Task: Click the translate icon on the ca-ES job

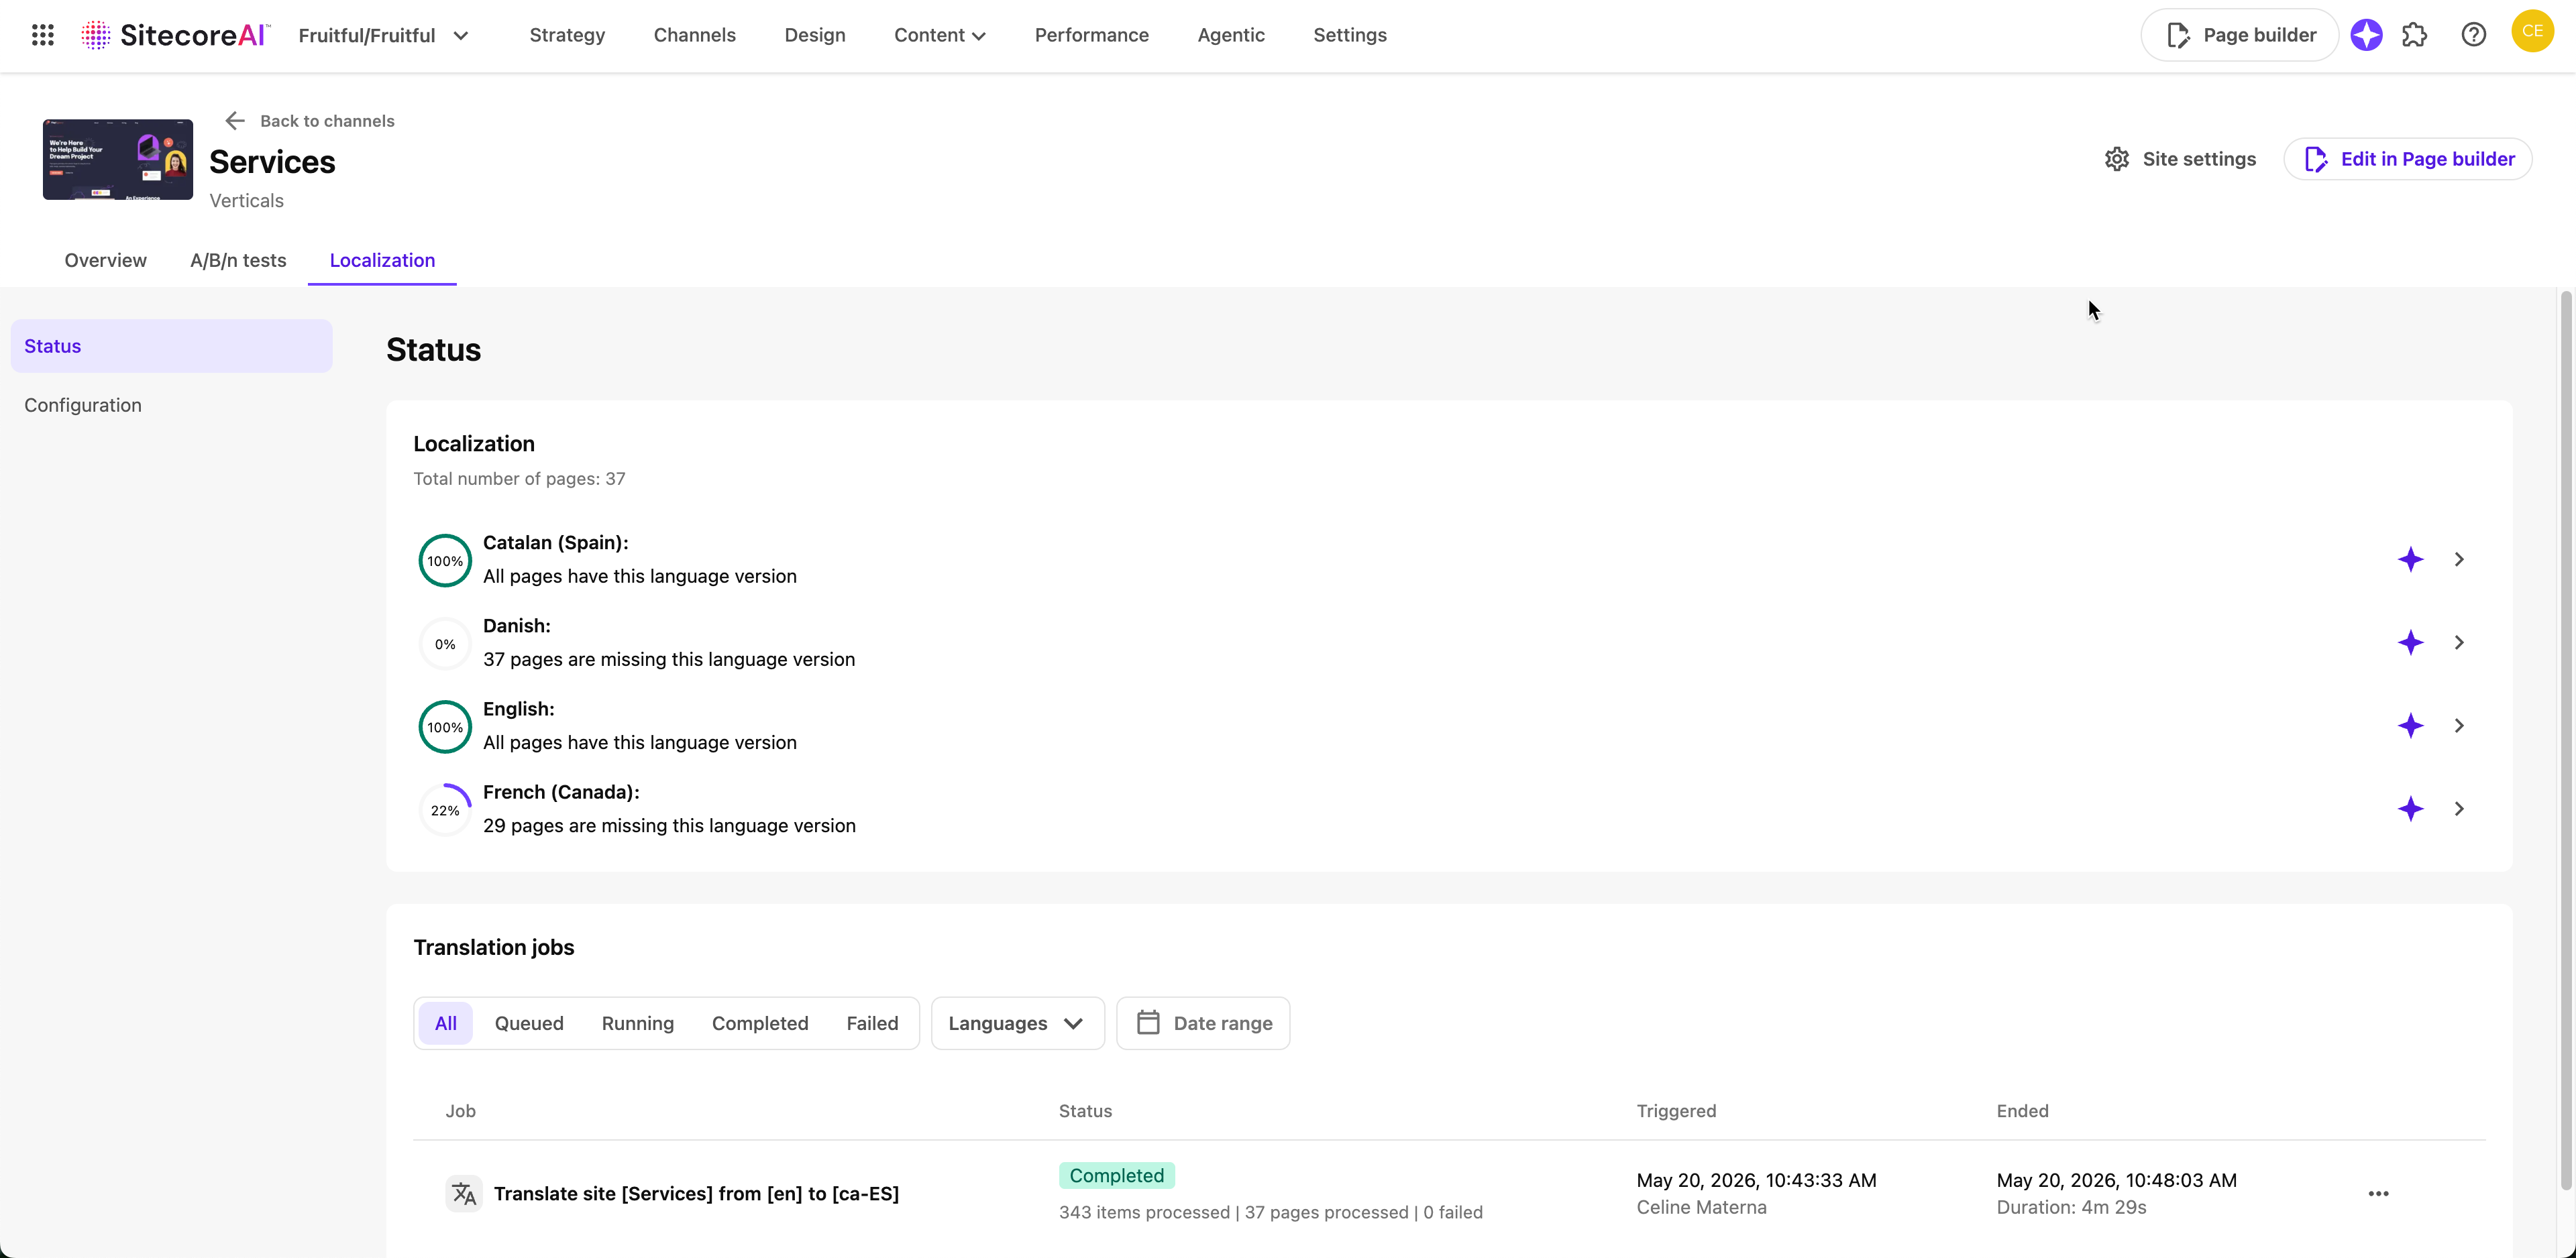Action: tap(463, 1193)
